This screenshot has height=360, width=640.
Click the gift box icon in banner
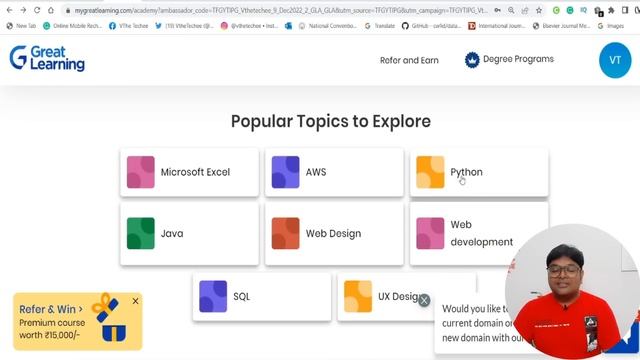(110, 318)
